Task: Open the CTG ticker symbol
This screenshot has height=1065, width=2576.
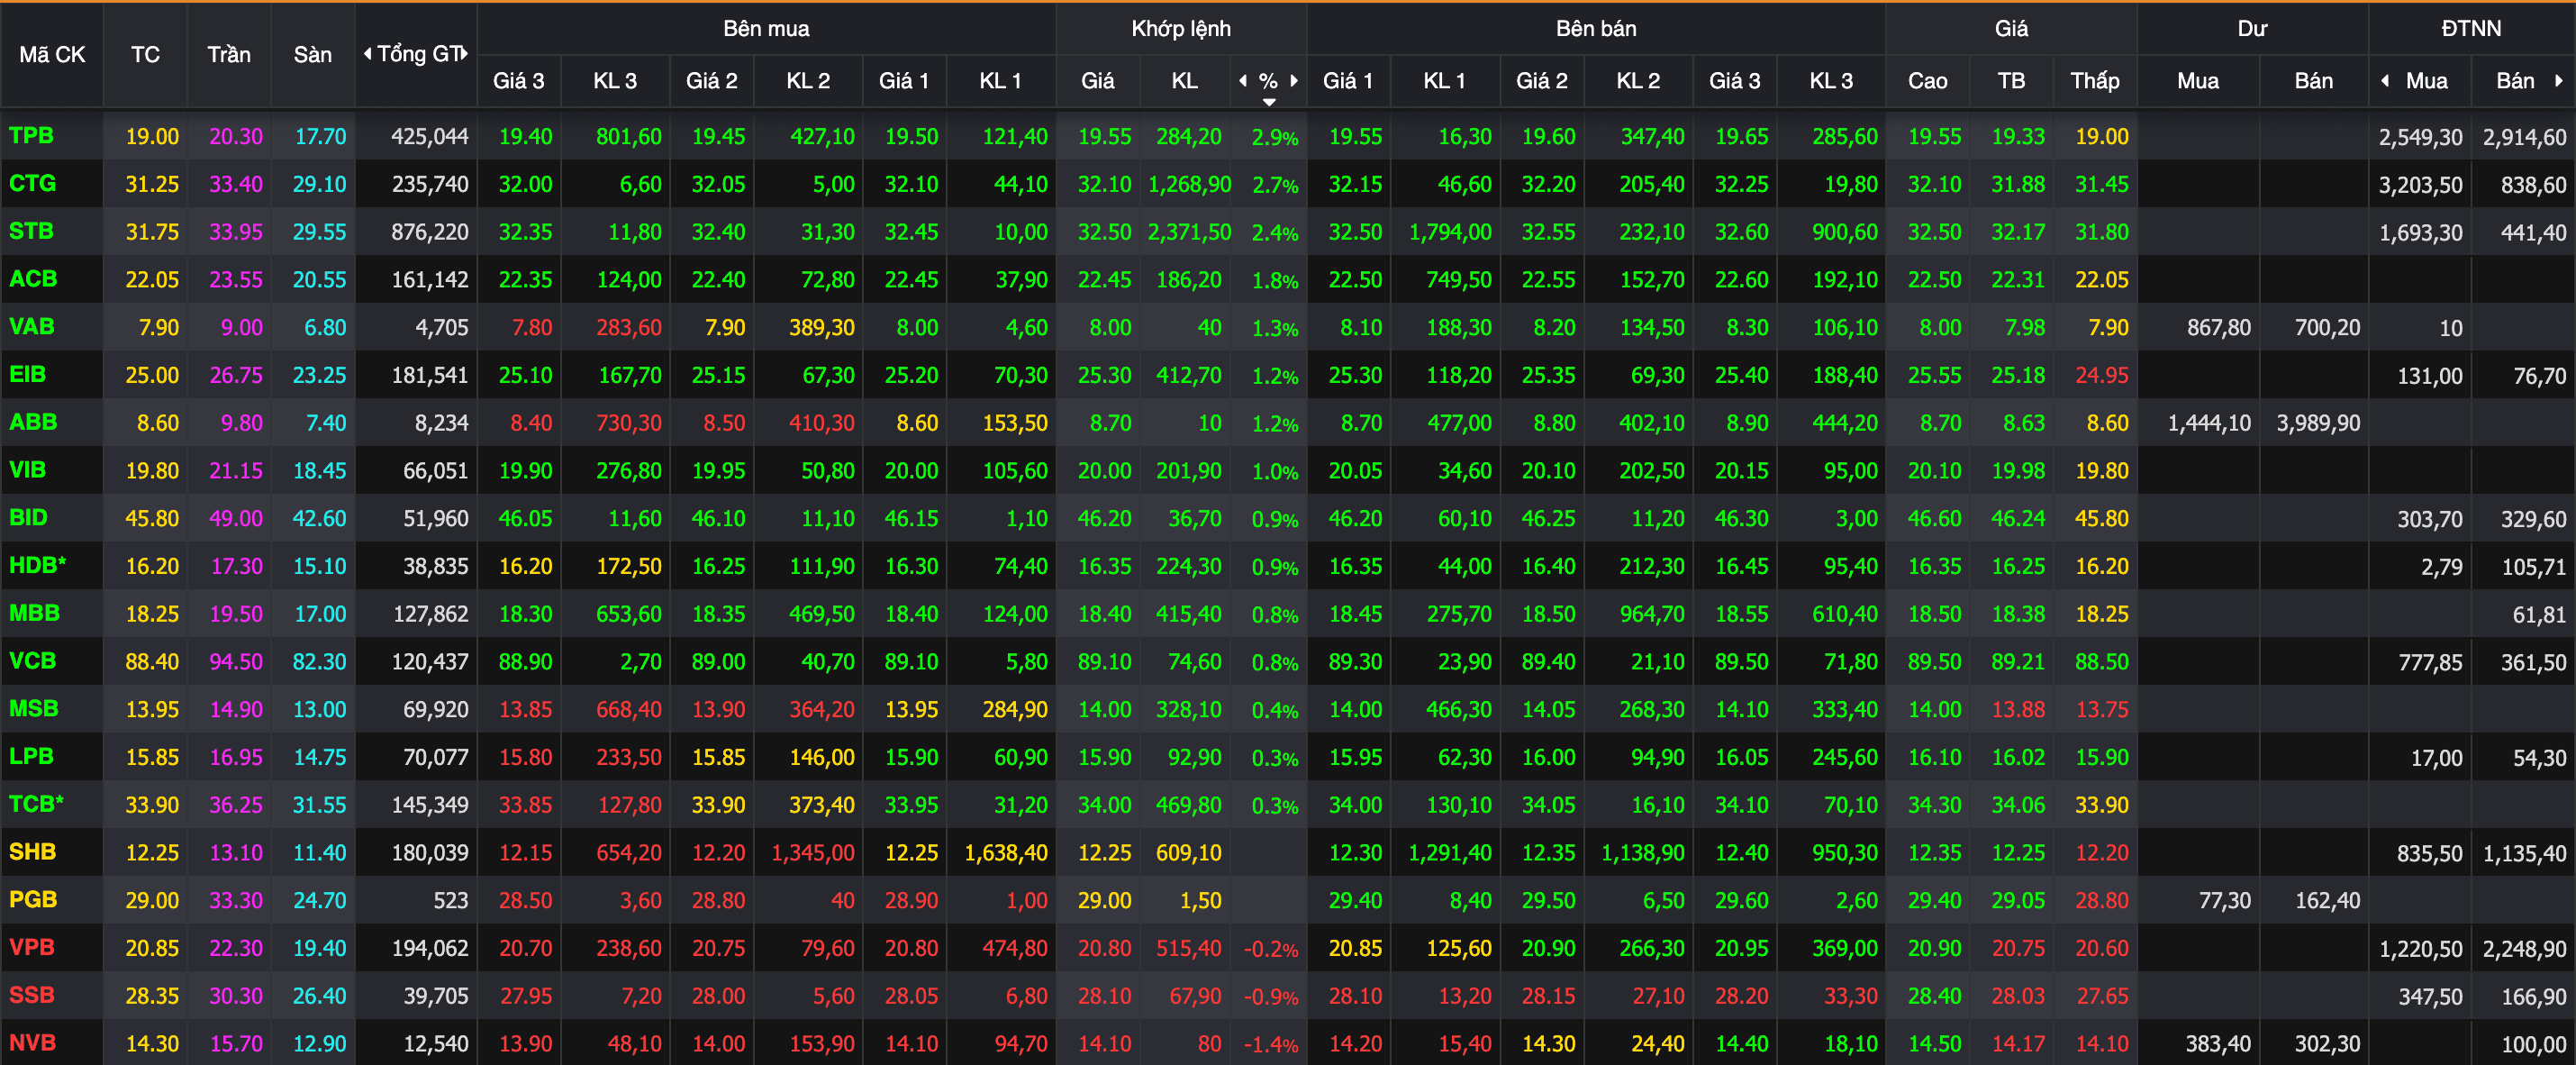Action: click(x=32, y=184)
